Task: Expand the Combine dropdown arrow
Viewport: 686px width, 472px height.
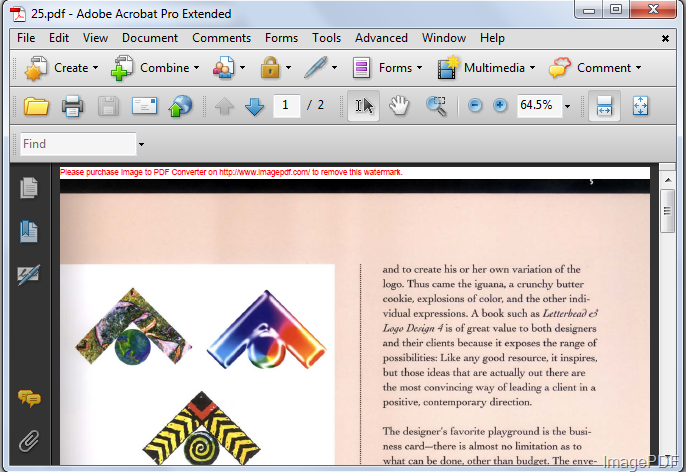Action: (196, 68)
